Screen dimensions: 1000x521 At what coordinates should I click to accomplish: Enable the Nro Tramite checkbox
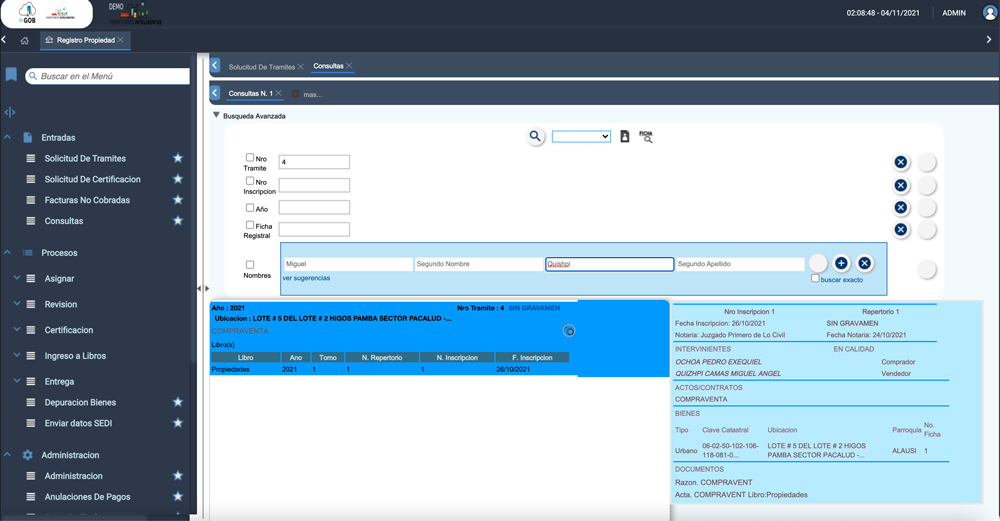point(250,158)
